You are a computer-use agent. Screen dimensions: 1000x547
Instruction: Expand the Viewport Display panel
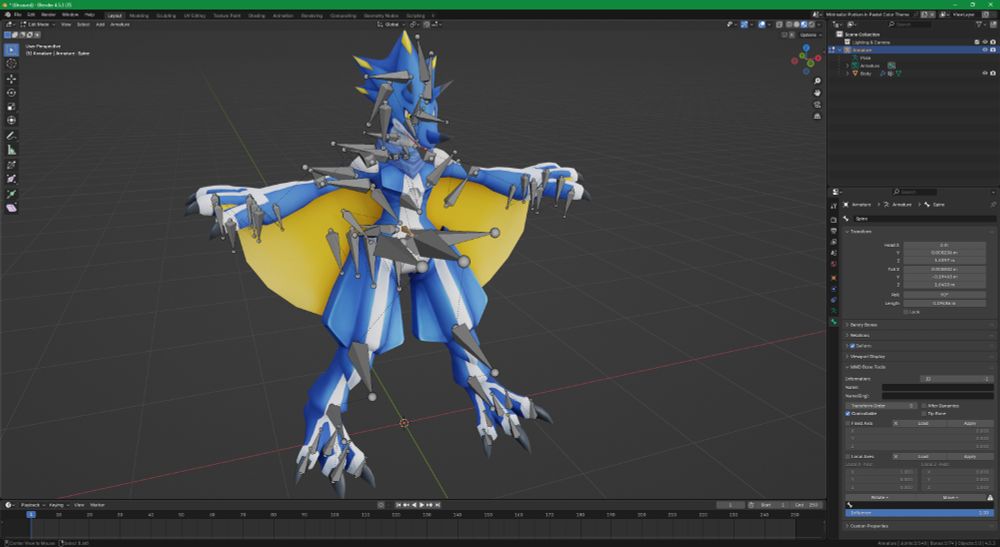[867, 356]
